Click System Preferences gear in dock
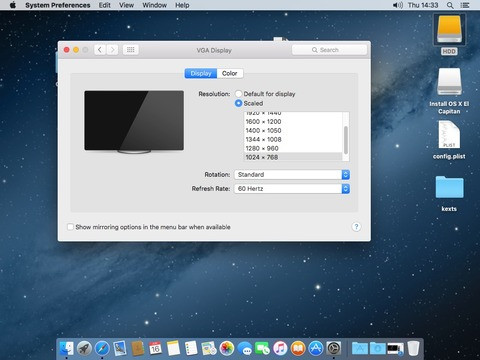 point(334,349)
